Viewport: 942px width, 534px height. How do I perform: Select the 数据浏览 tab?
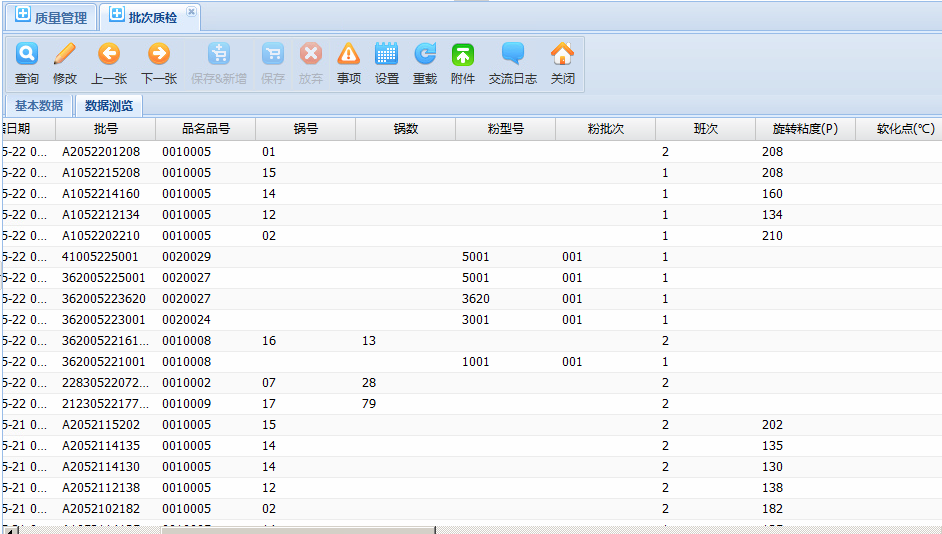(x=110, y=106)
